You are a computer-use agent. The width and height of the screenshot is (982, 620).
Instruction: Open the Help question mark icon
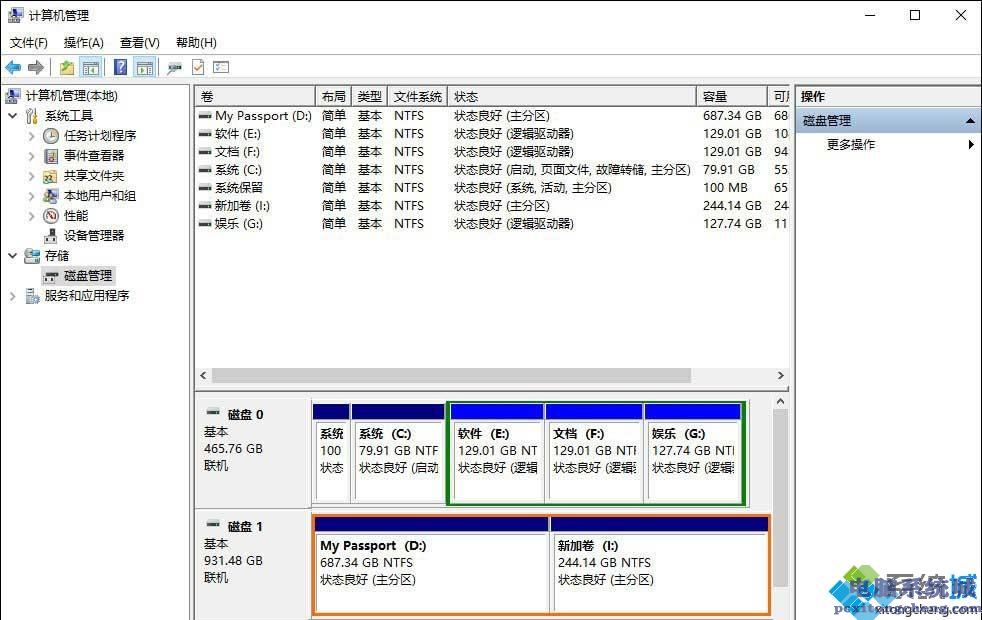coord(121,67)
